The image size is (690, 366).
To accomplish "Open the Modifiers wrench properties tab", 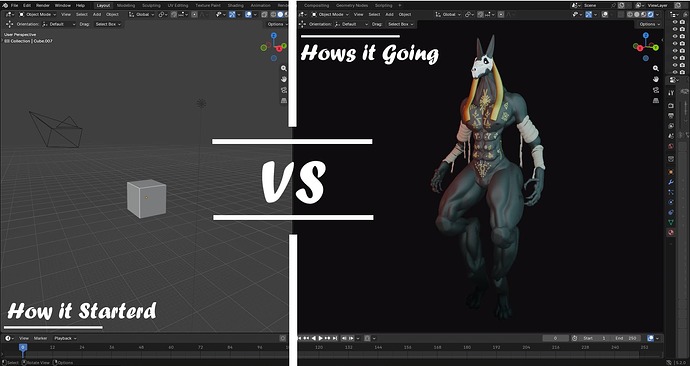I will tap(671, 182).
